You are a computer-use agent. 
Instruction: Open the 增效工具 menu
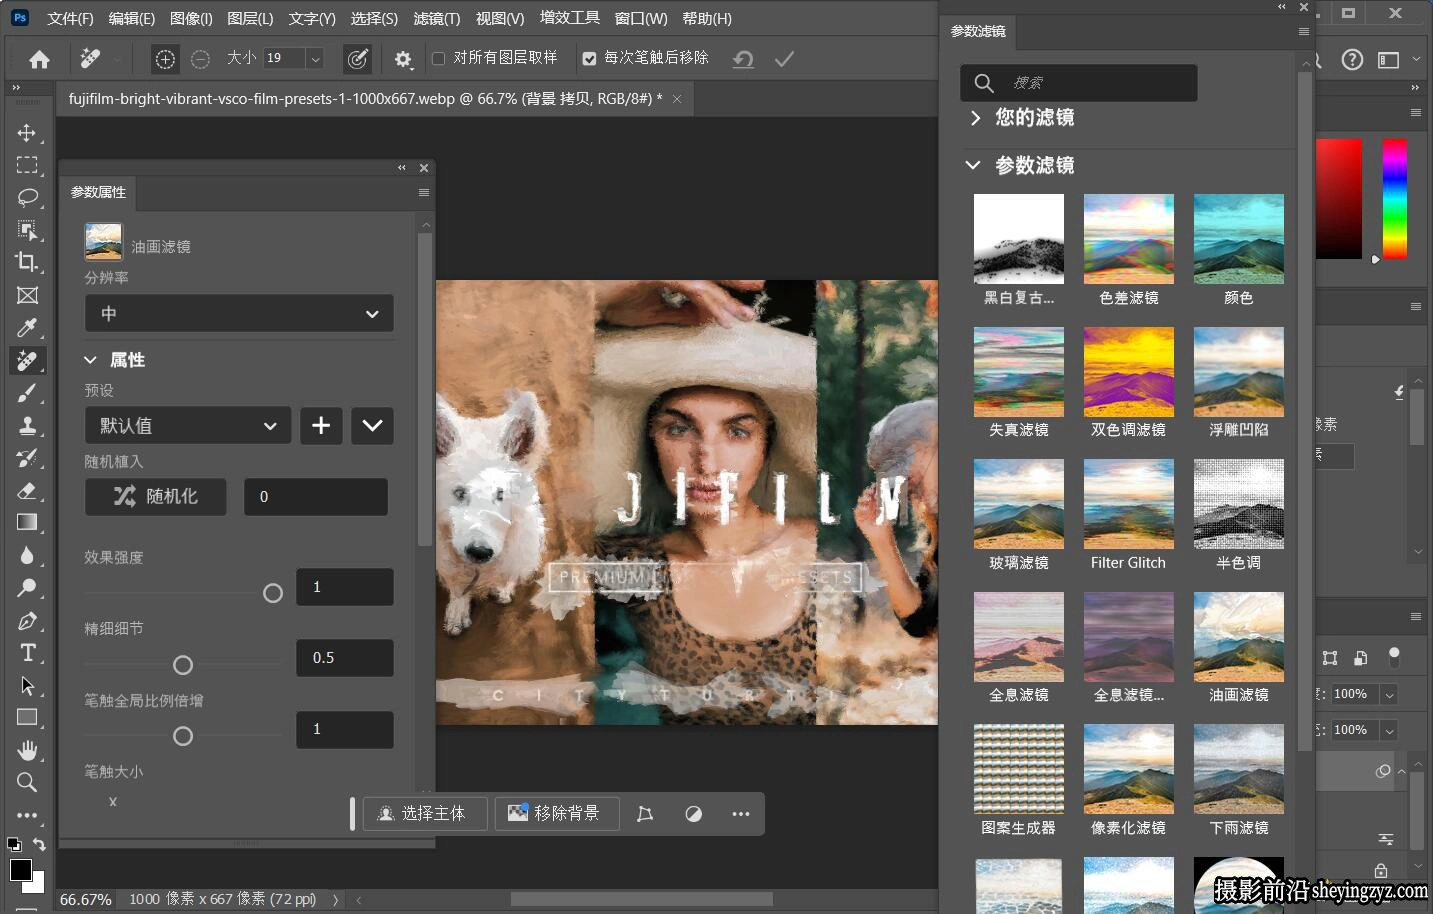pos(570,18)
